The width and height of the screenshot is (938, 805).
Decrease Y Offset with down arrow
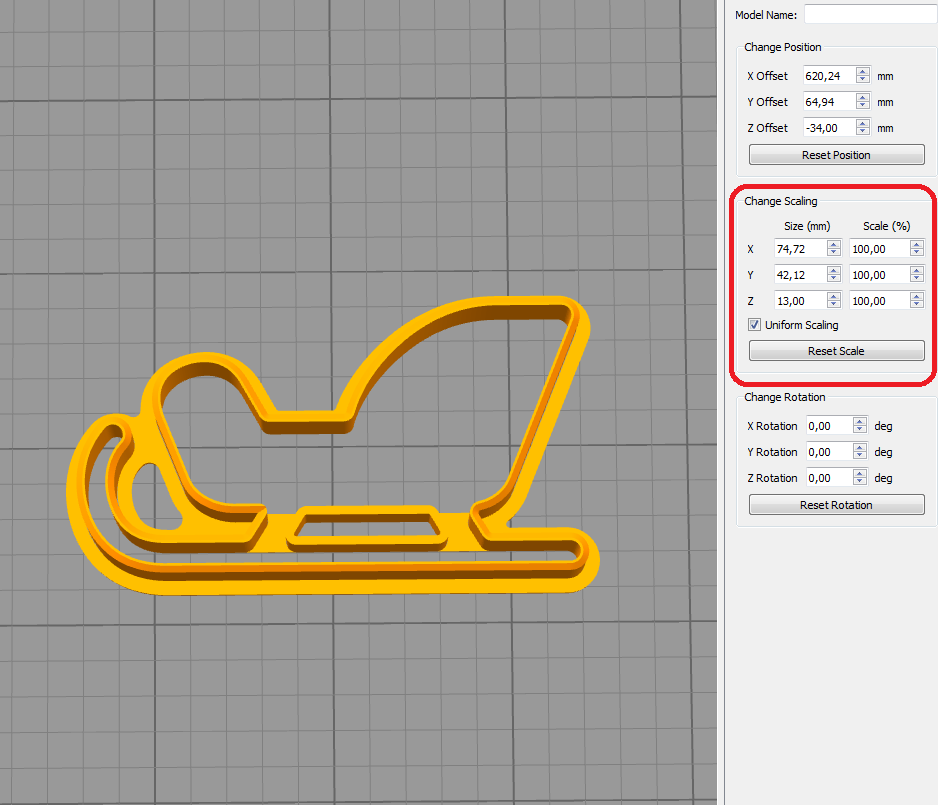863,106
